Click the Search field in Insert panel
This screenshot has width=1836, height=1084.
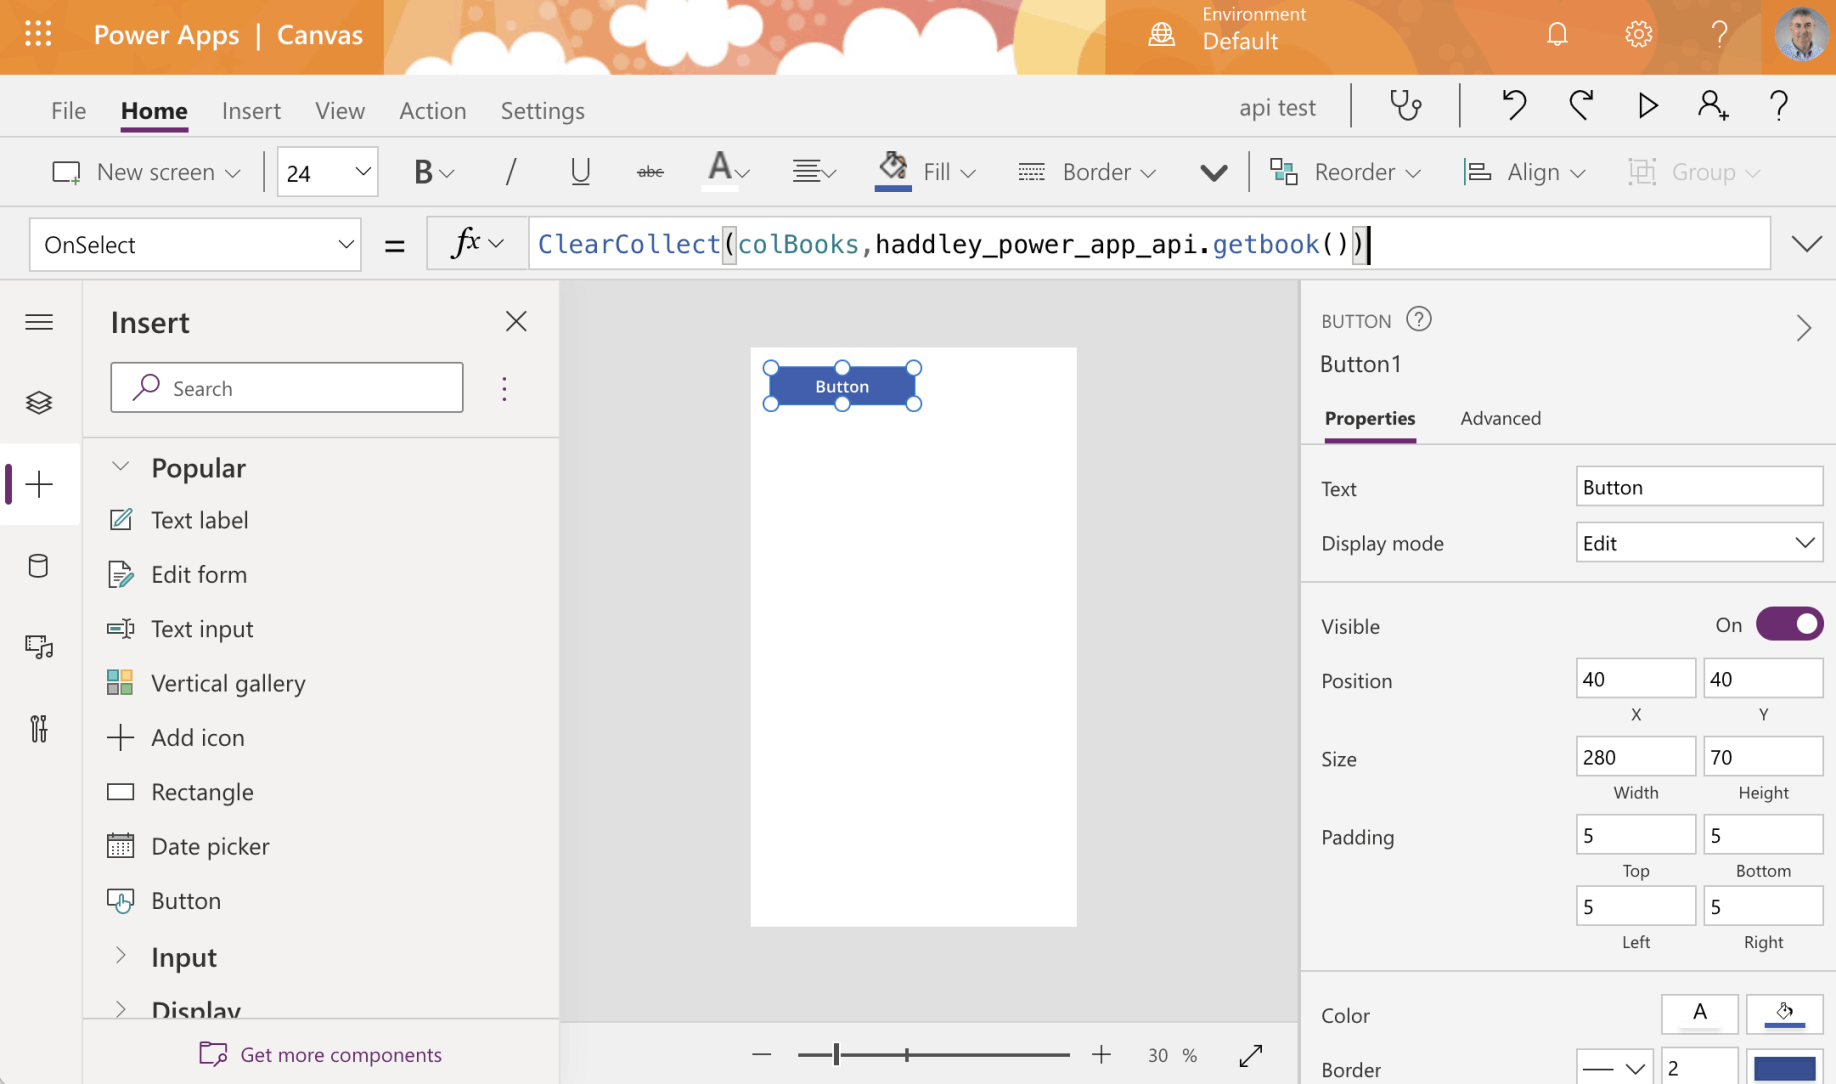click(x=287, y=388)
